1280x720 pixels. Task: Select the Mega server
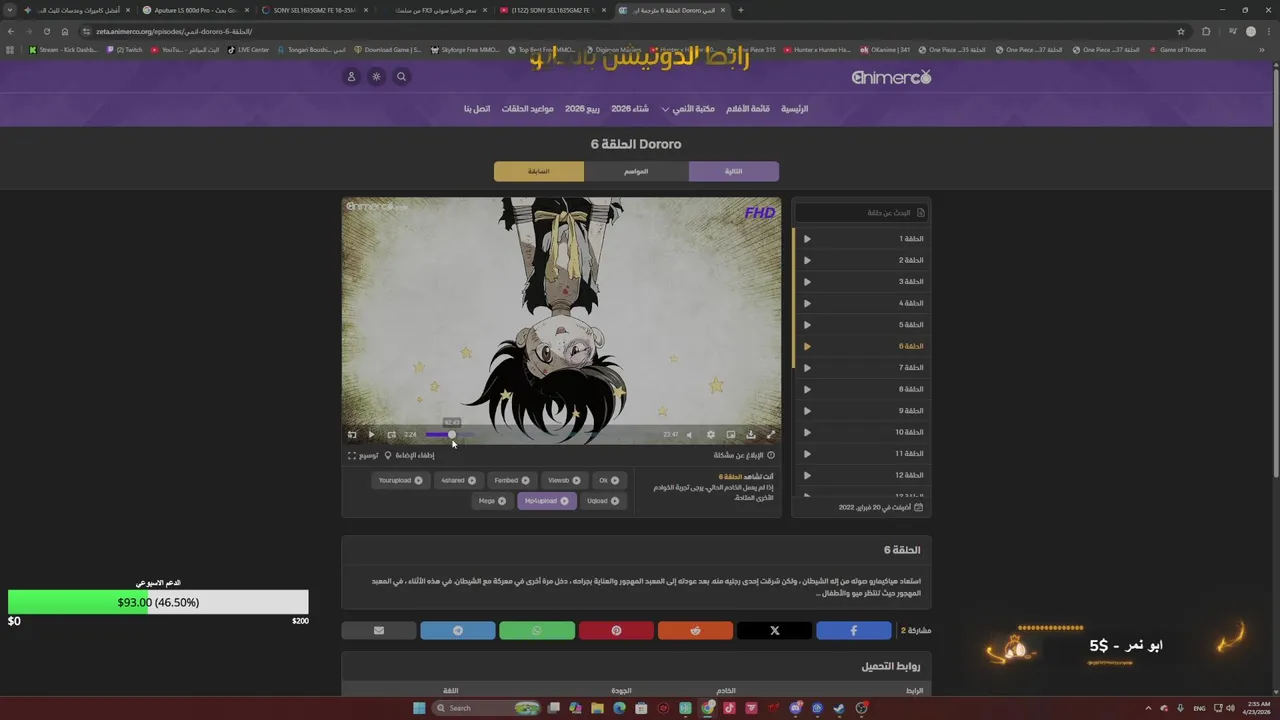click(492, 501)
